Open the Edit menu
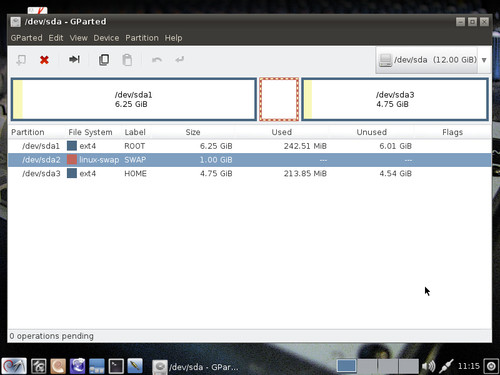500x375 pixels. [x=56, y=38]
